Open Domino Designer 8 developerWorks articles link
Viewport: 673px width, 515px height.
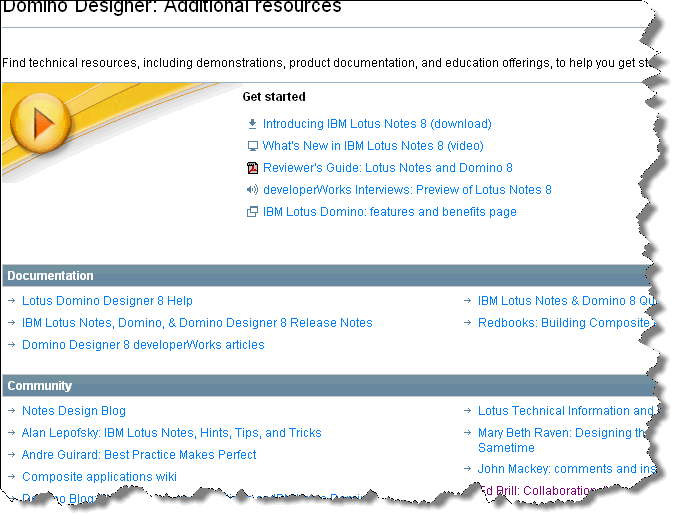(143, 345)
